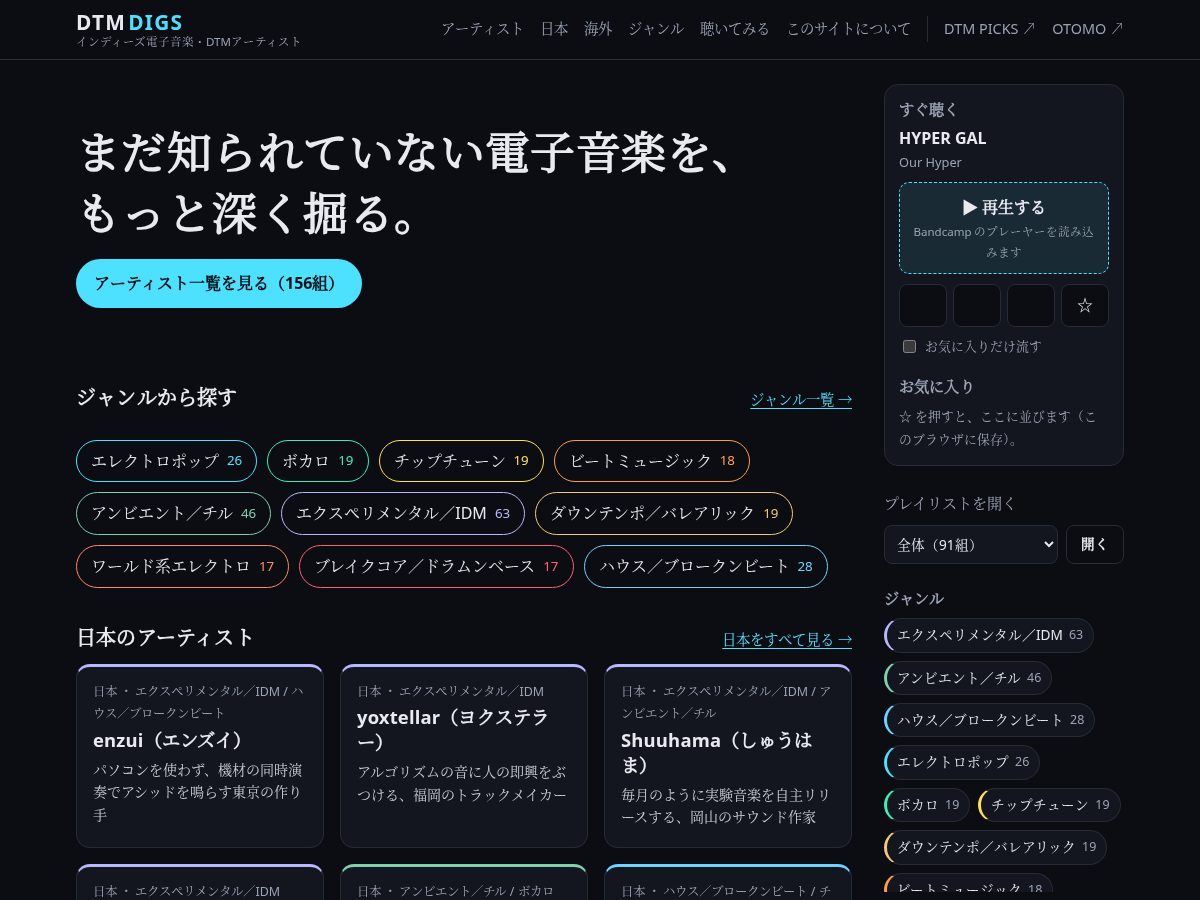Click sidebar genre tag アンビエント／チル 46

pos(968,678)
